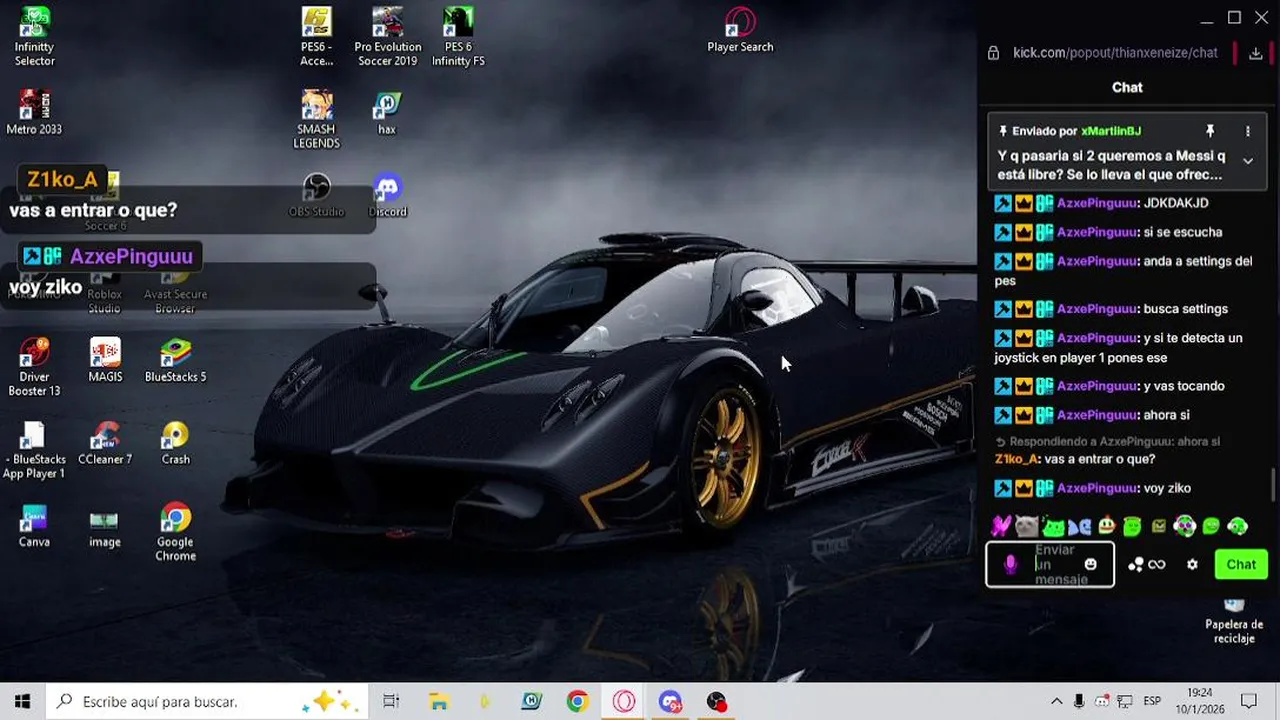Show hidden system tray icons
Image resolution: width=1280 pixels, height=720 pixels.
pyautogui.click(x=1056, y=702)
